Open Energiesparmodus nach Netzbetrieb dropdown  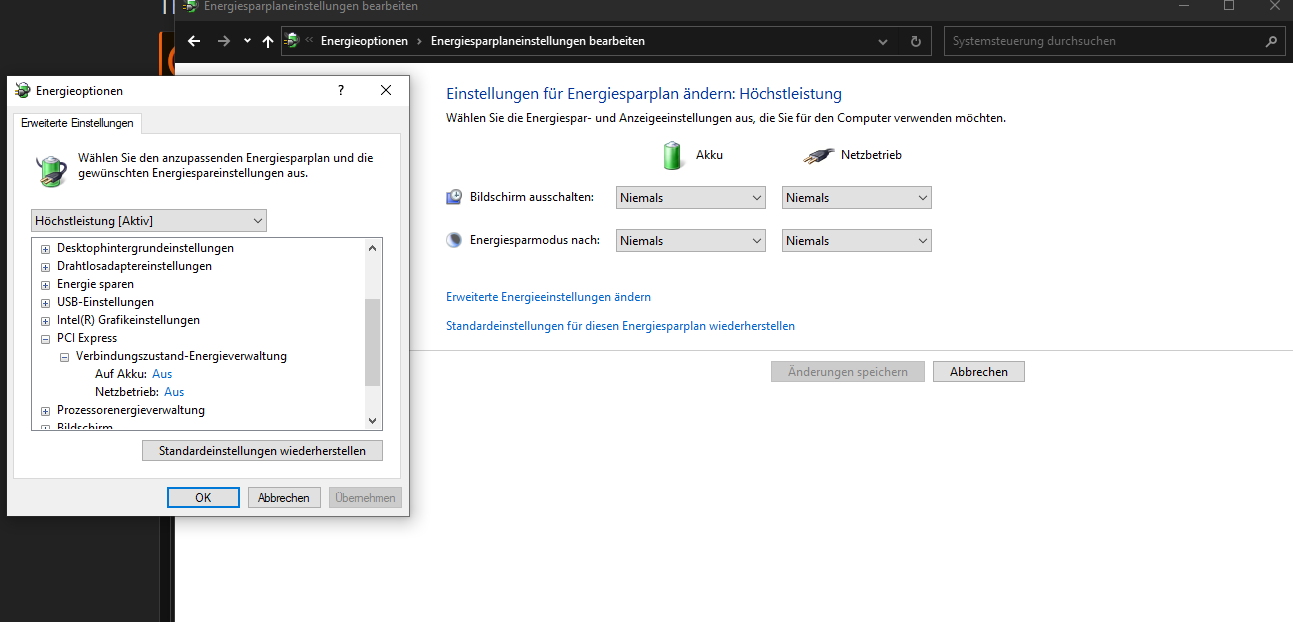pyautogui.click(x=857, y=241)
